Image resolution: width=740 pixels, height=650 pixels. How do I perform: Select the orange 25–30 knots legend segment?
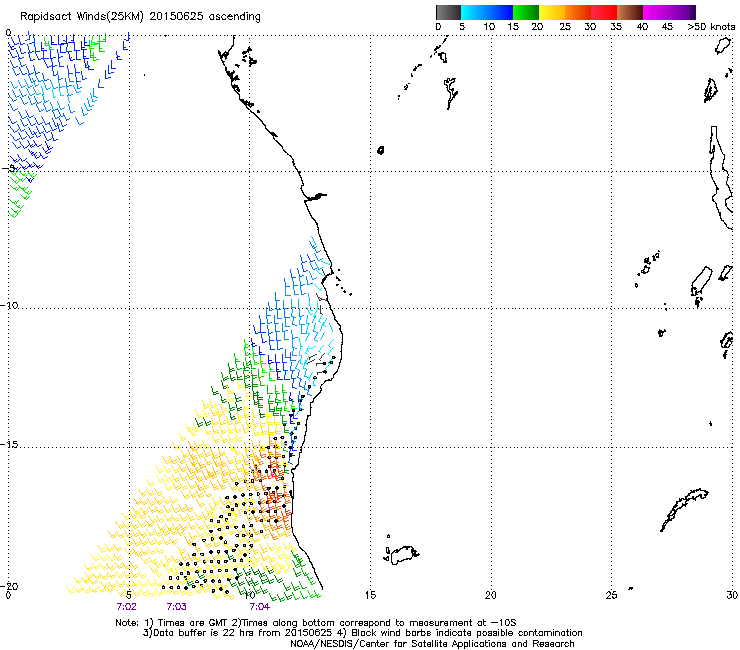[578, 12]
